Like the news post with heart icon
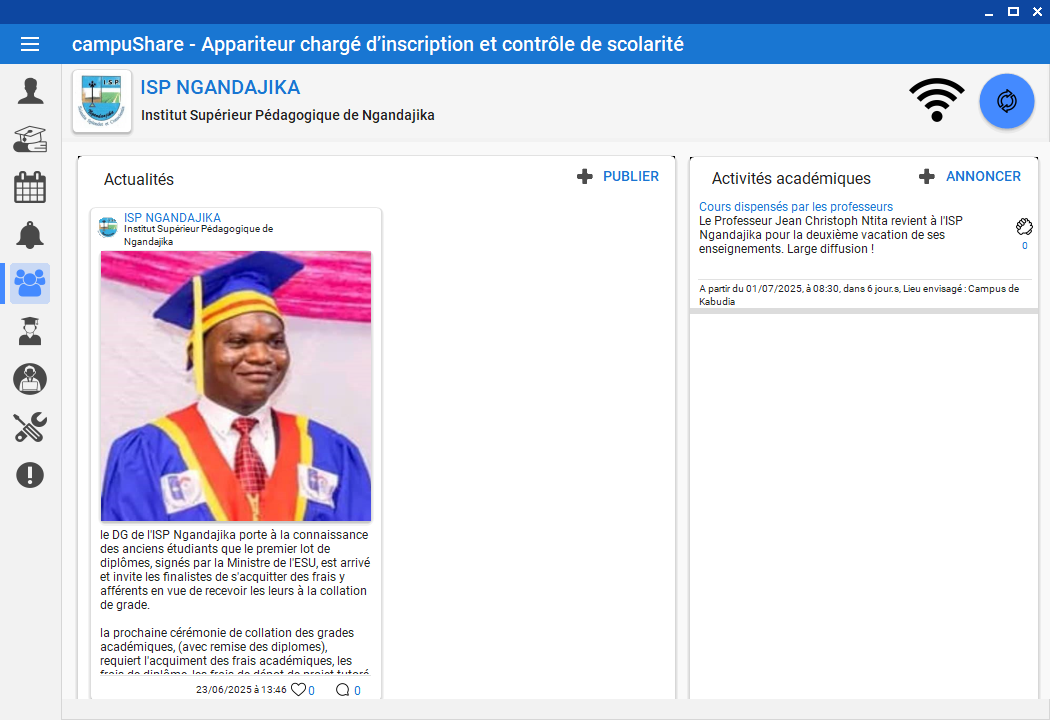 (x=298, y=689)
